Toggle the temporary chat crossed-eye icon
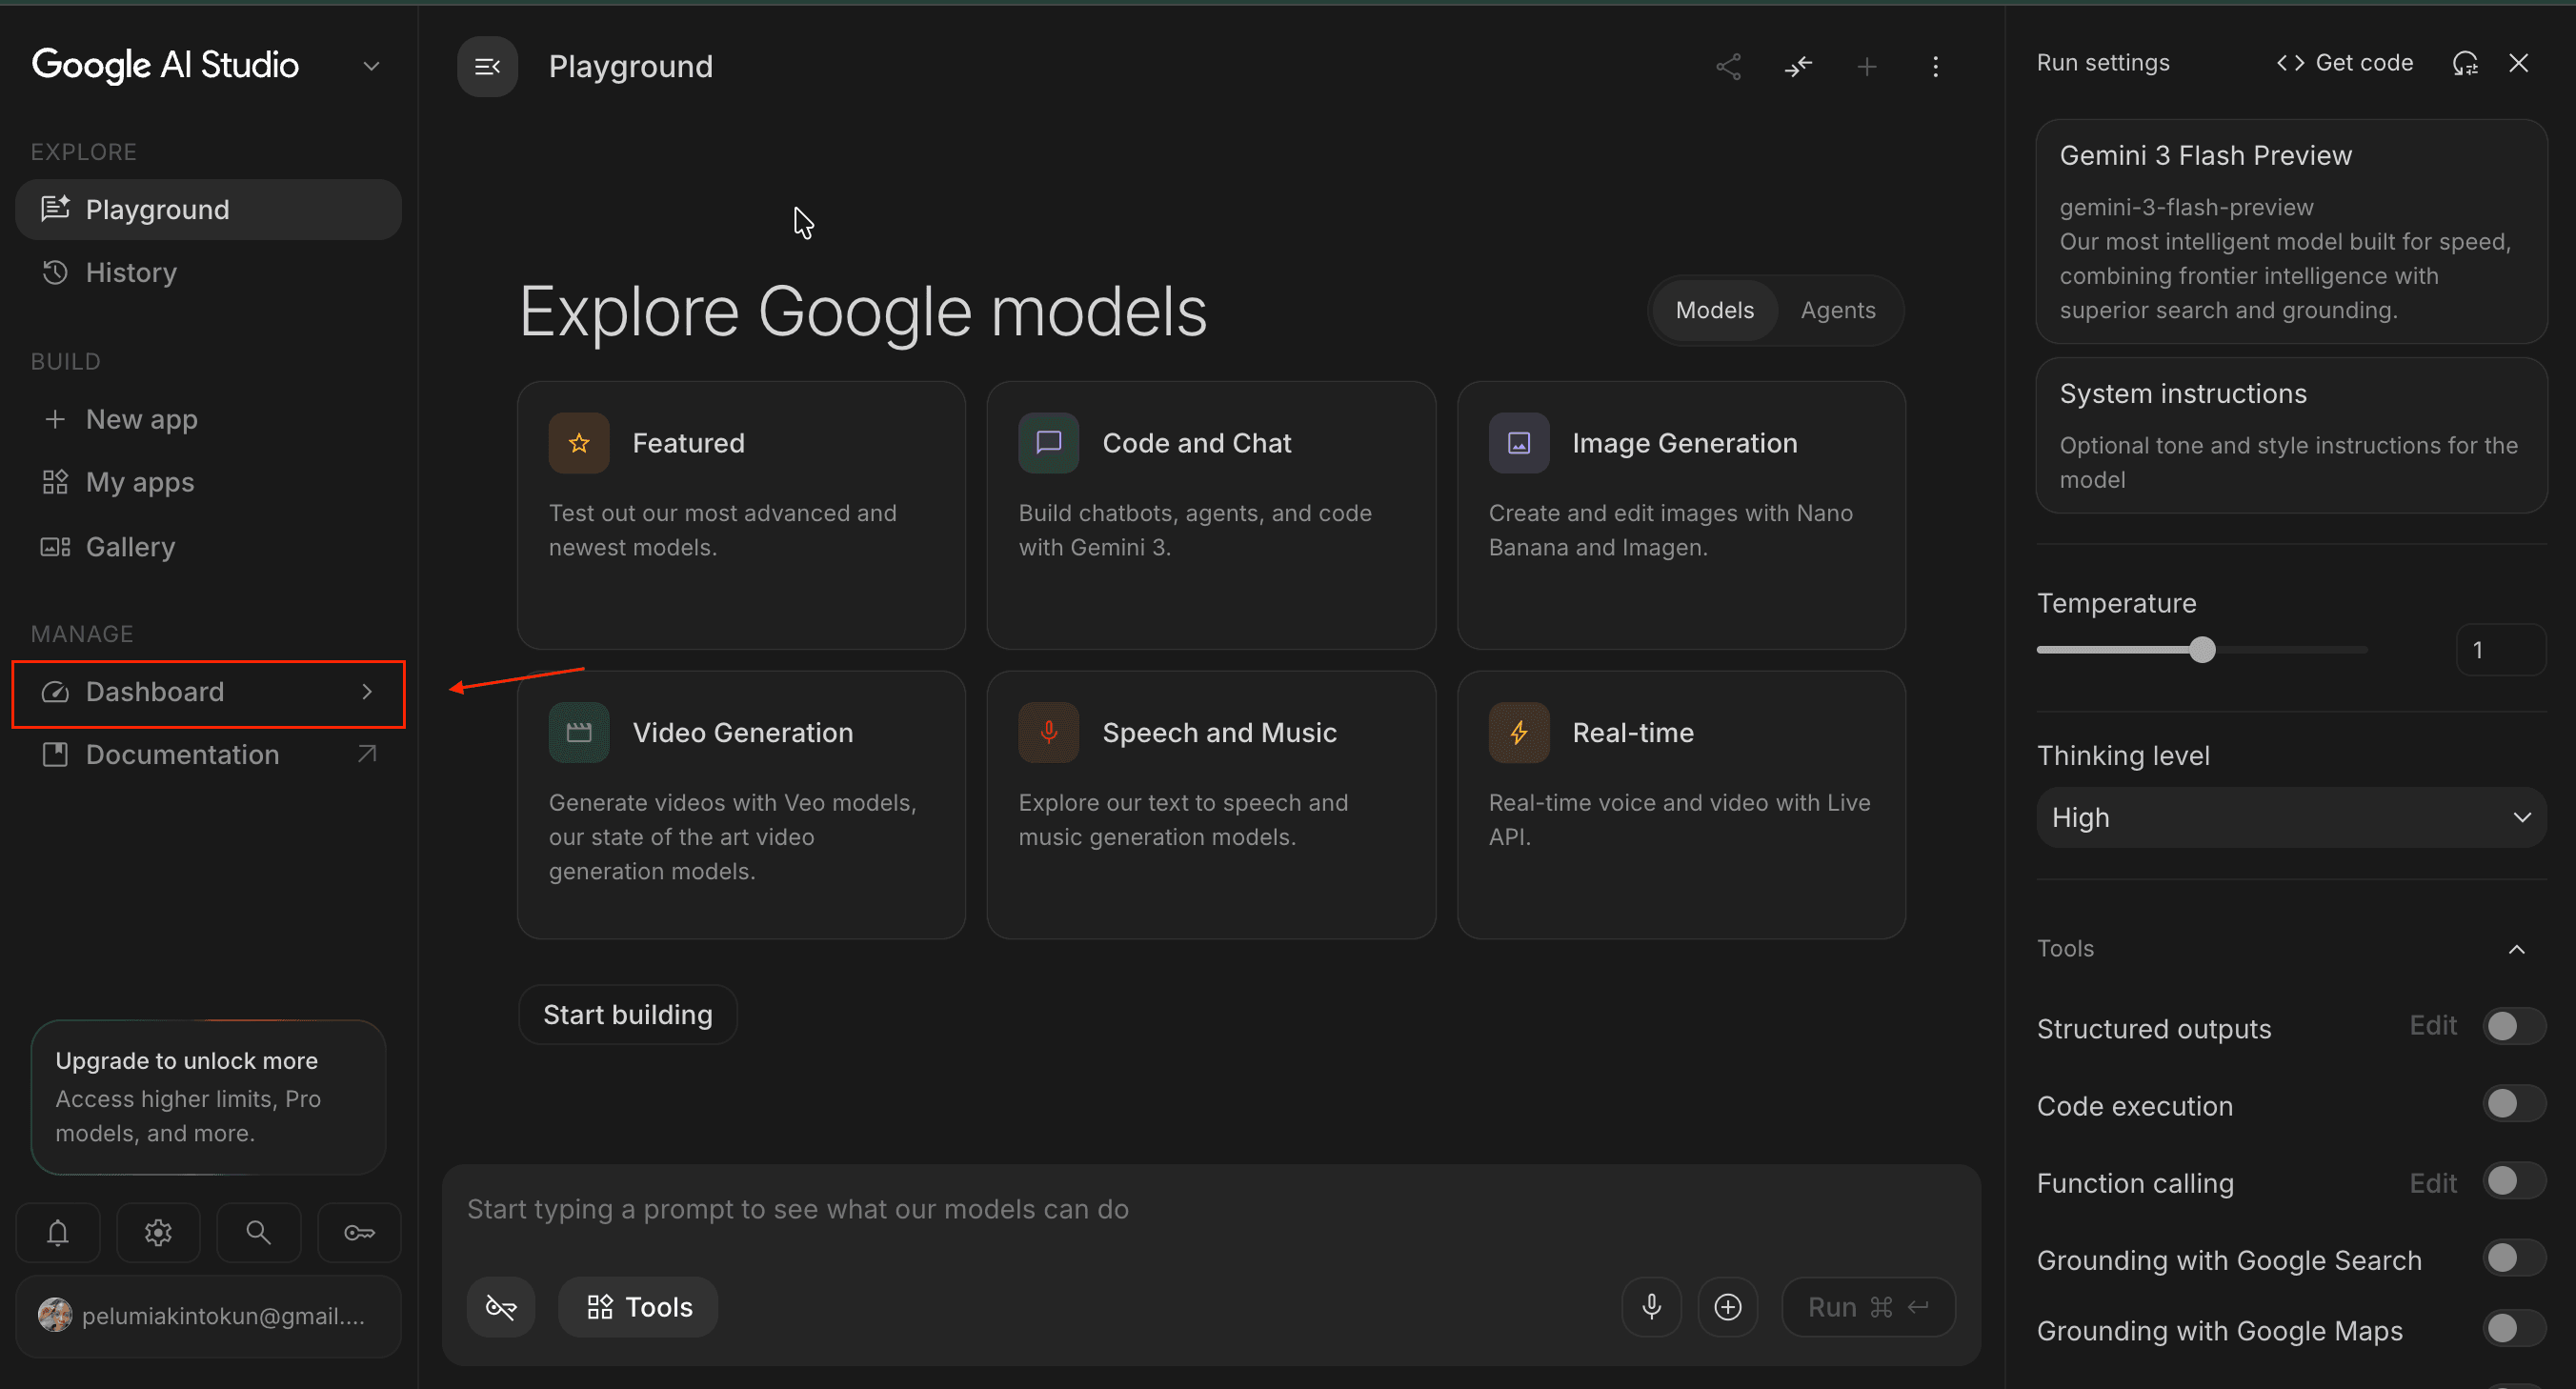Screen dimensions: 2576x1389 [500, 1306]
